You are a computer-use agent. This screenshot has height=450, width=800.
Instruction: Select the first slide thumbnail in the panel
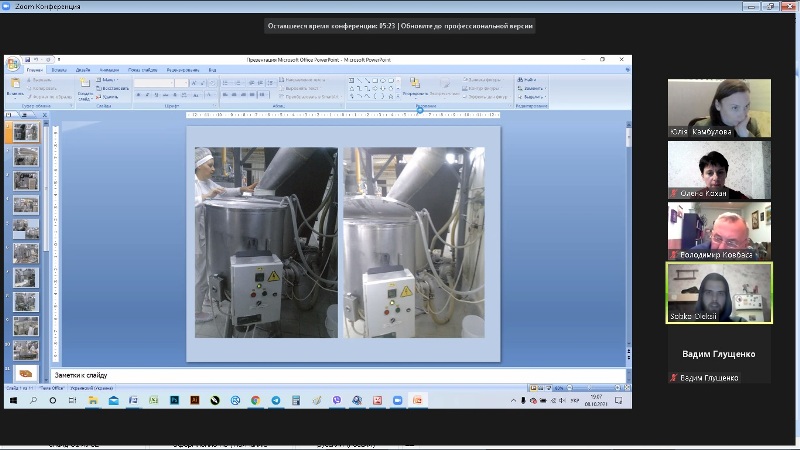coord(26,132)
